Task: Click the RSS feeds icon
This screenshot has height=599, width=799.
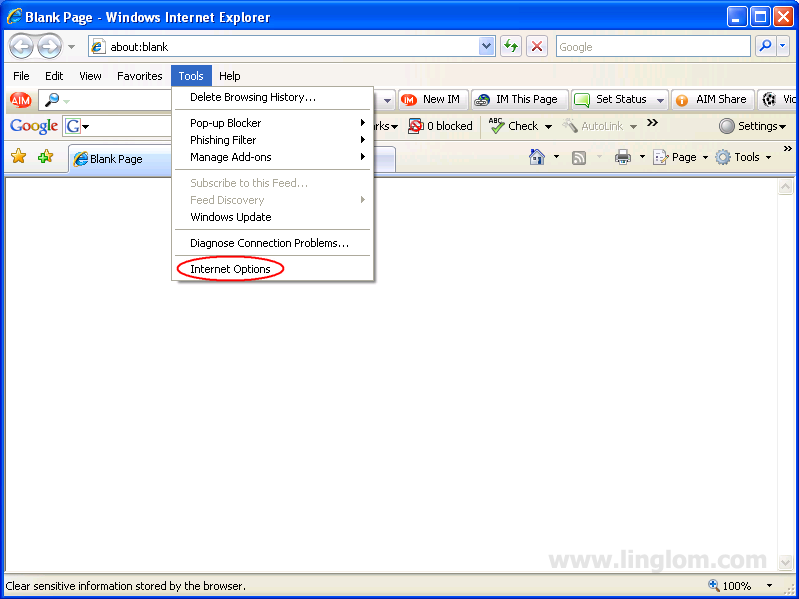Action: 579,157
